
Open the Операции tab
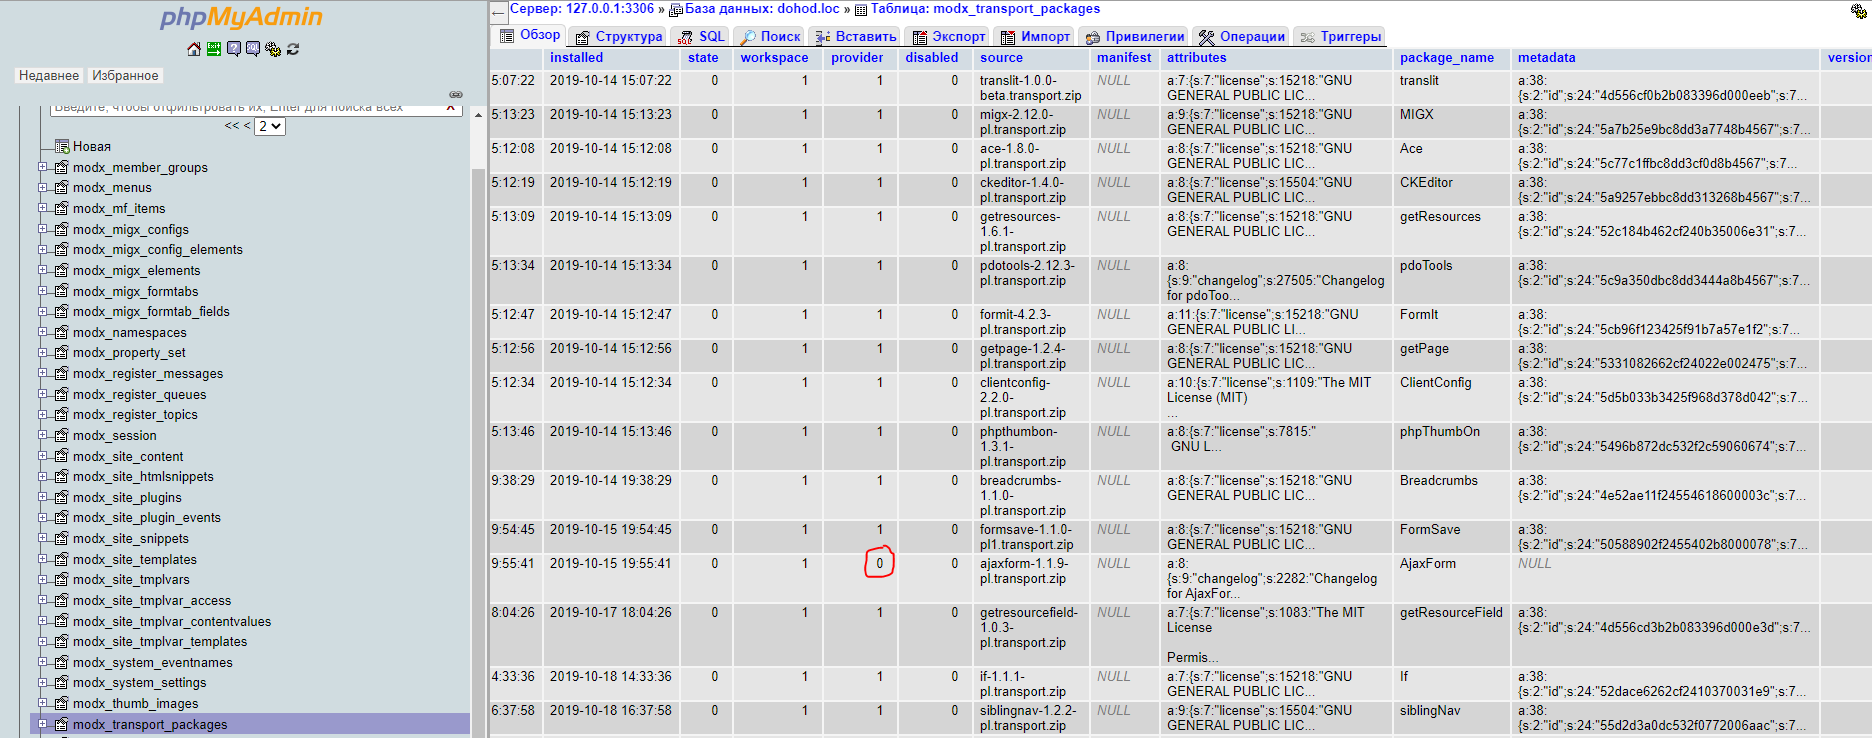(1241, 36)
